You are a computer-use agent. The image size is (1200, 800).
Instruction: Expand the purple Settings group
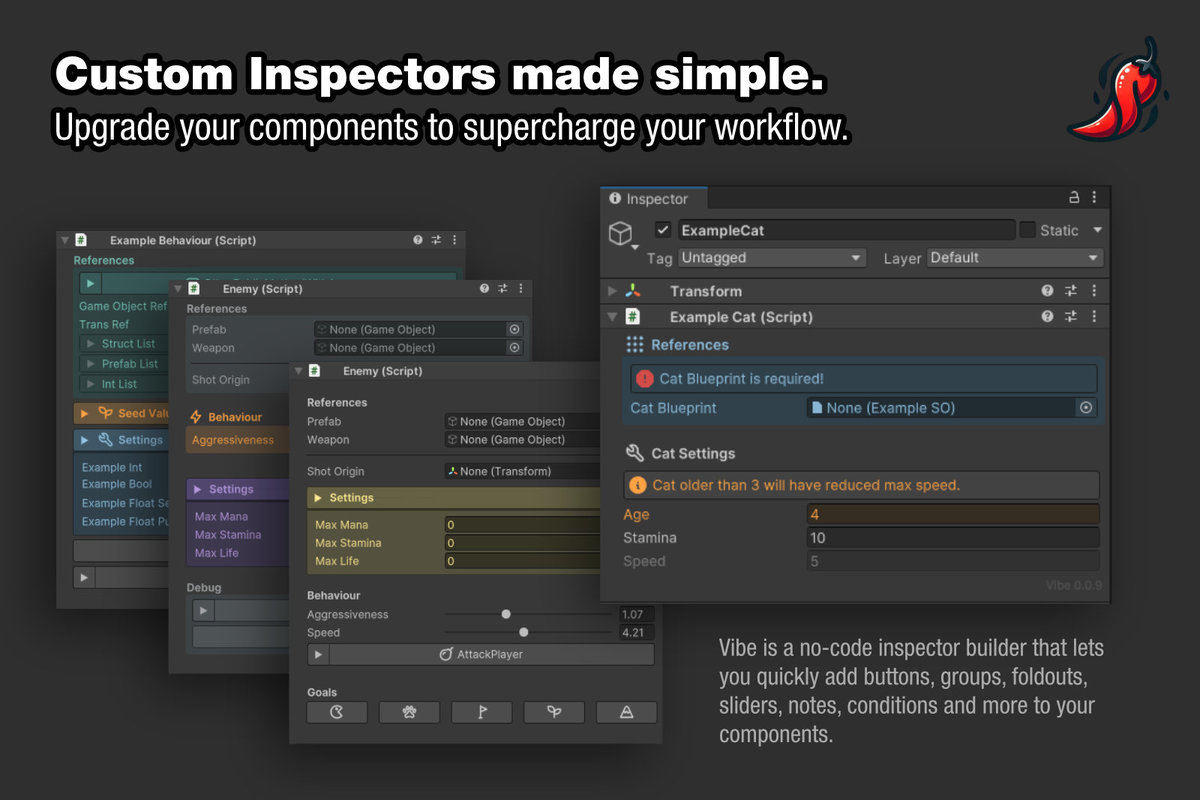pyautogui.click(x=198, y=489)
